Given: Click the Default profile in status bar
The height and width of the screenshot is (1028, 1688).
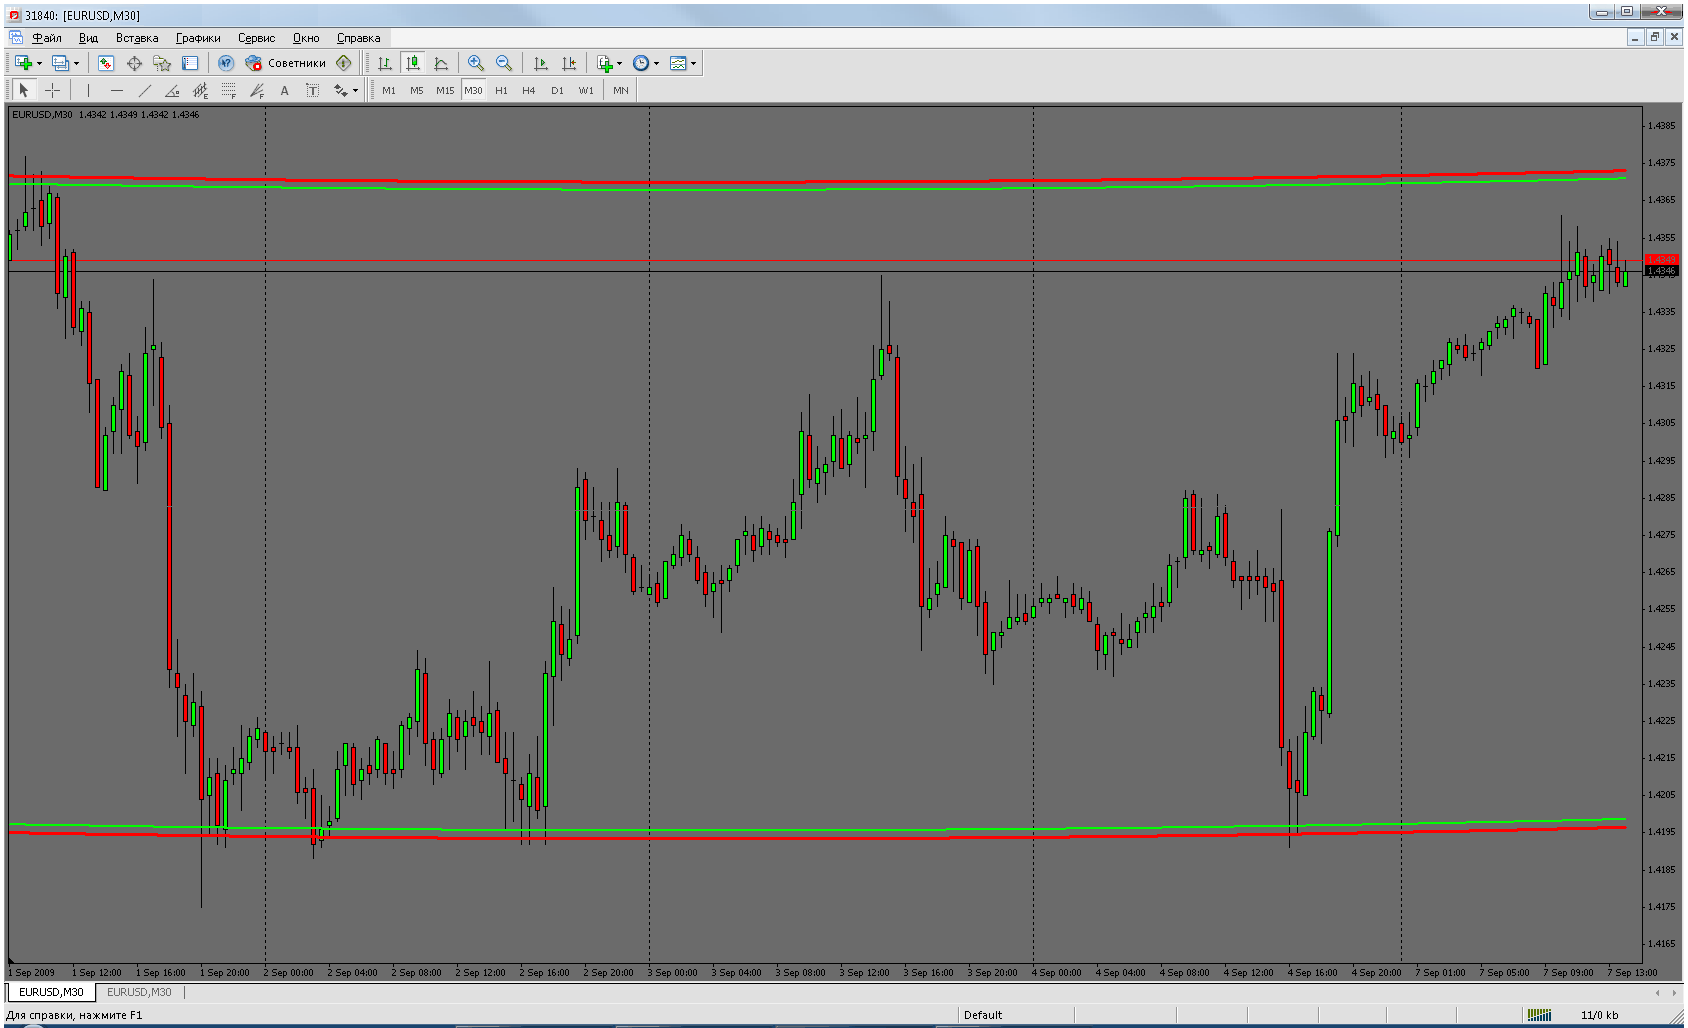Looking at the screenshot, I should tap(983, 1015).
